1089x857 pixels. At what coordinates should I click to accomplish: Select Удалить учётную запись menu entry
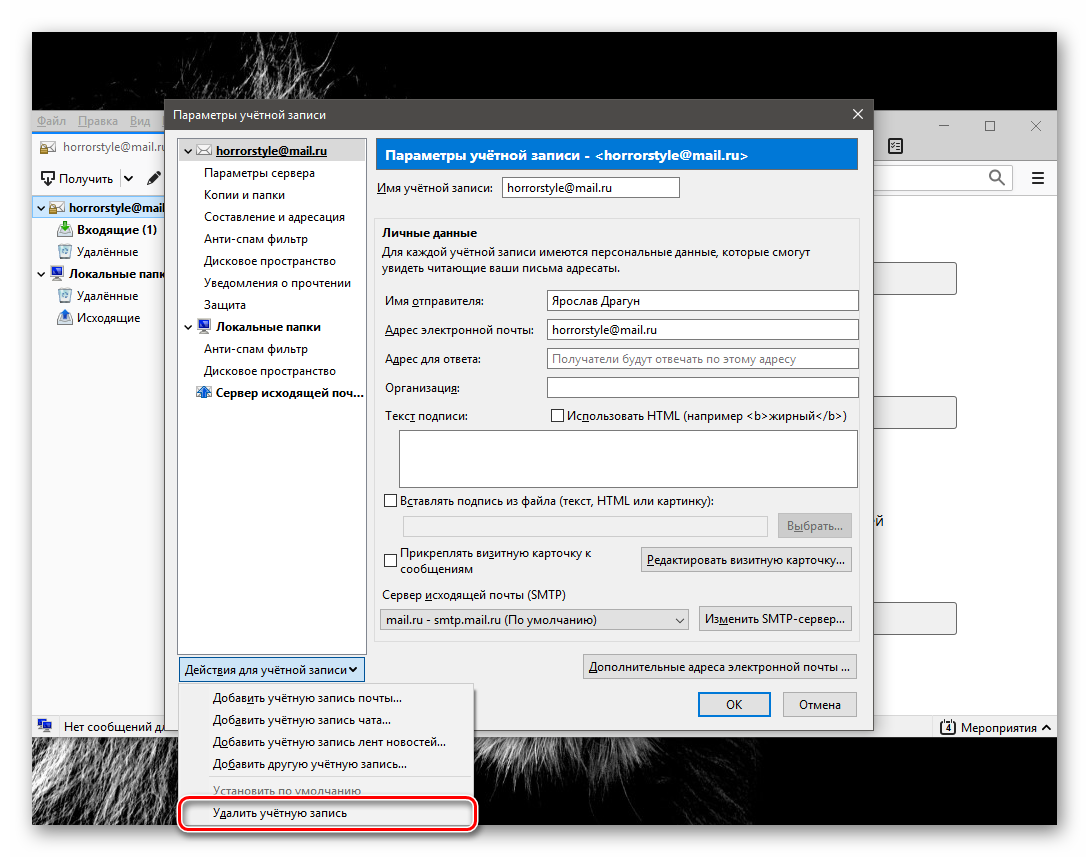tap(326, 813)
